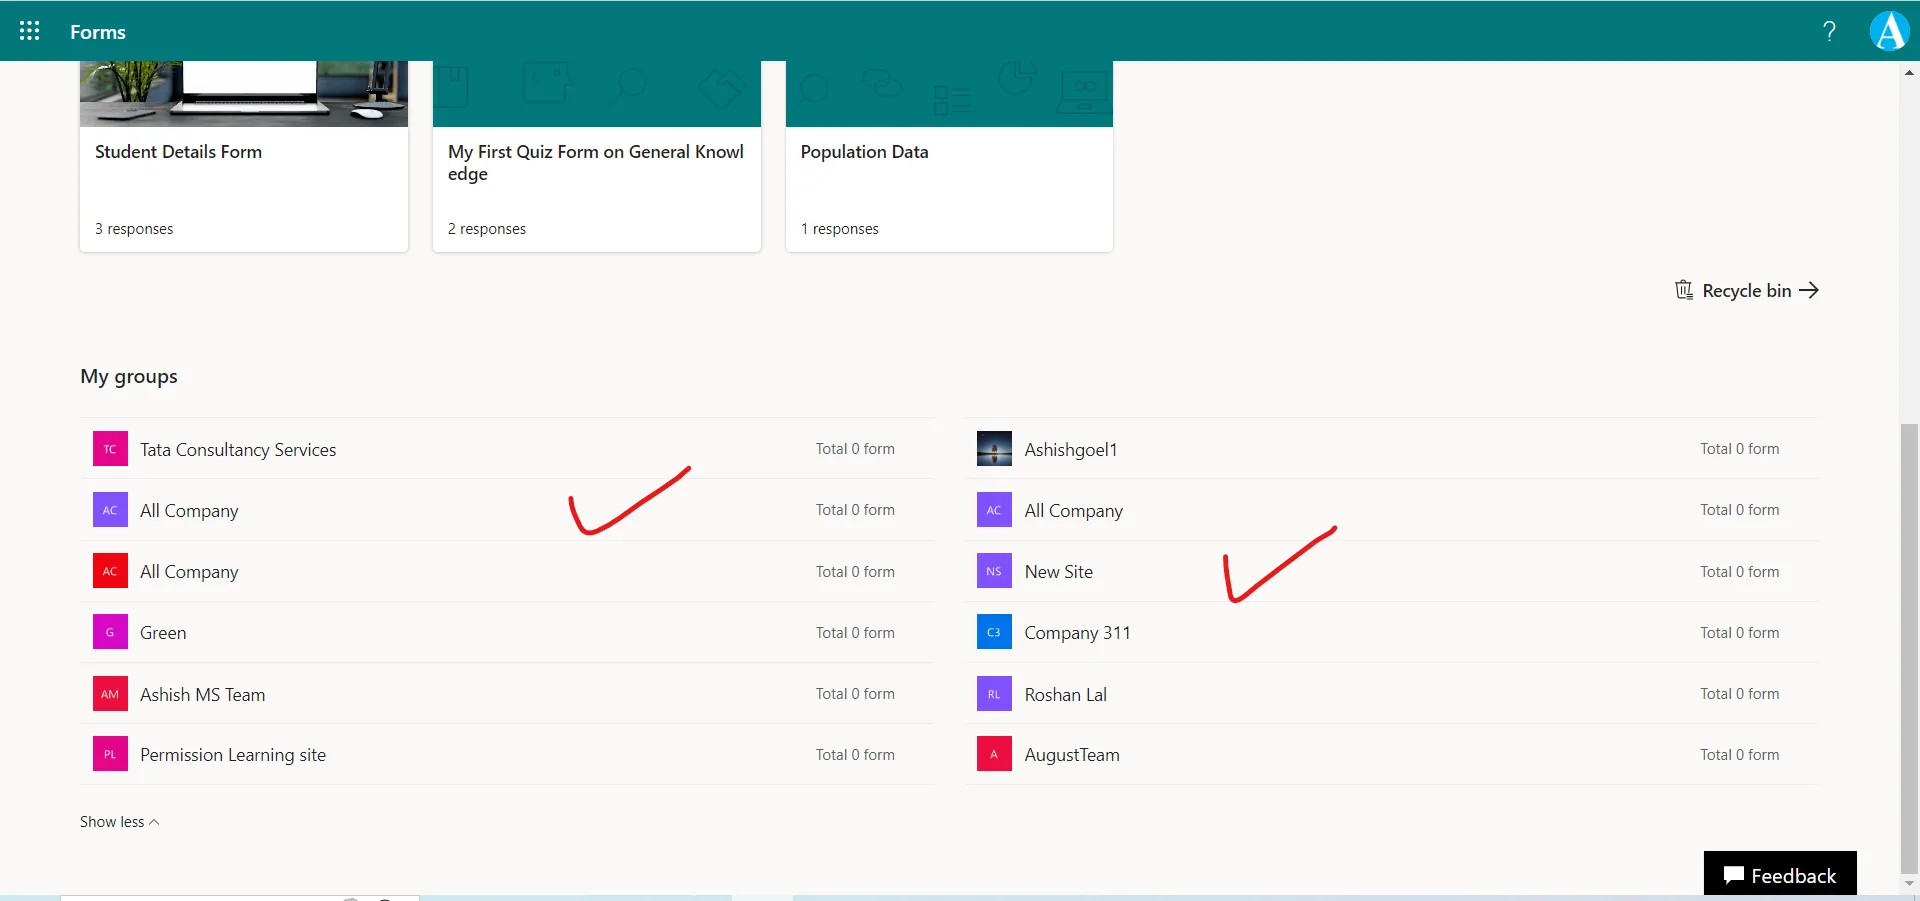Click the Recycle bin trash icon
Viewport: 1920px width, 901px height.
pyautogui.click(x=1684, y=290)
